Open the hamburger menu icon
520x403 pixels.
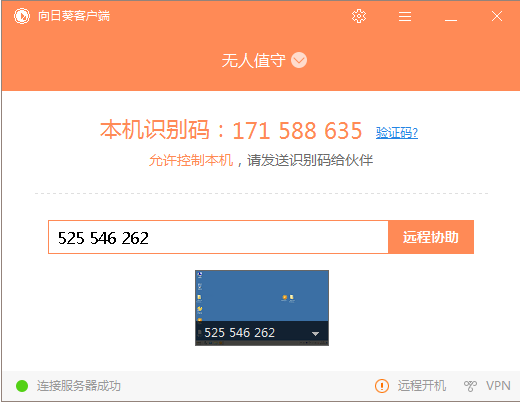point(405,16)
